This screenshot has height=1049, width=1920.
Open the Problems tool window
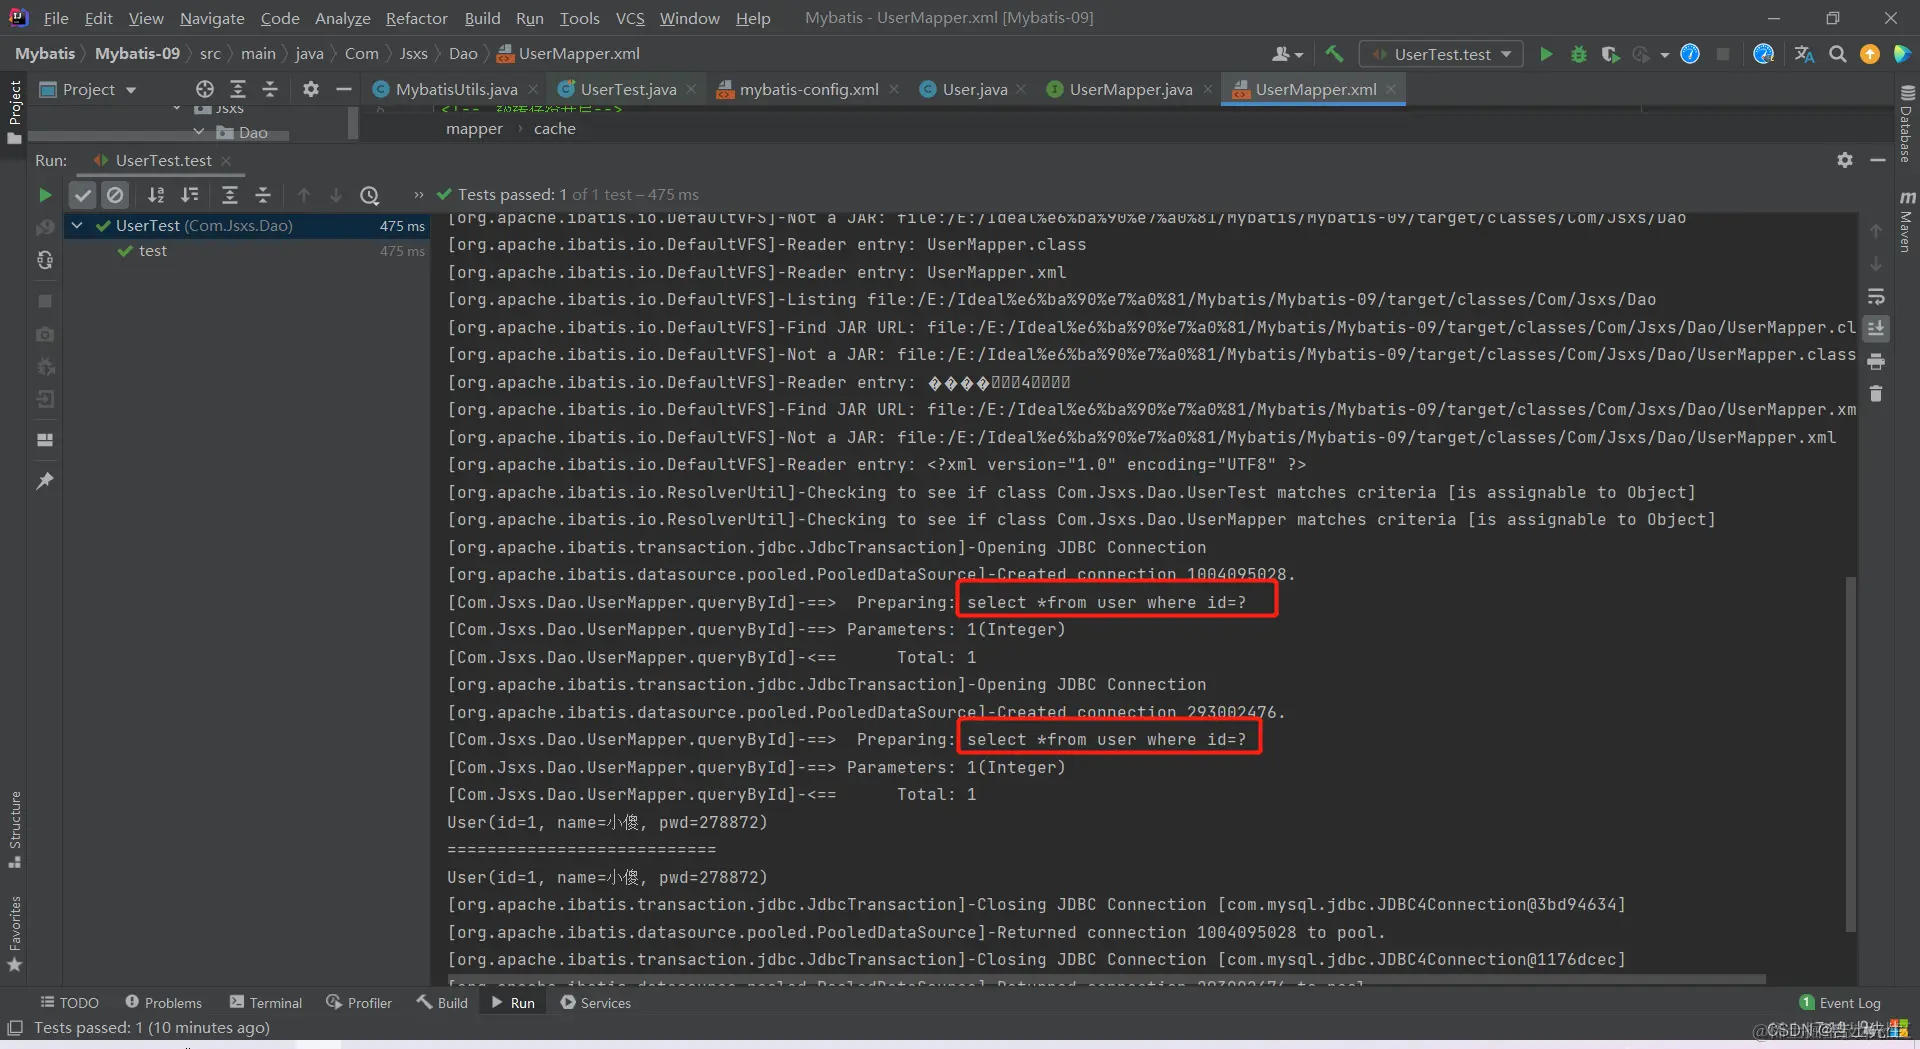click(x=164, y=1002)
